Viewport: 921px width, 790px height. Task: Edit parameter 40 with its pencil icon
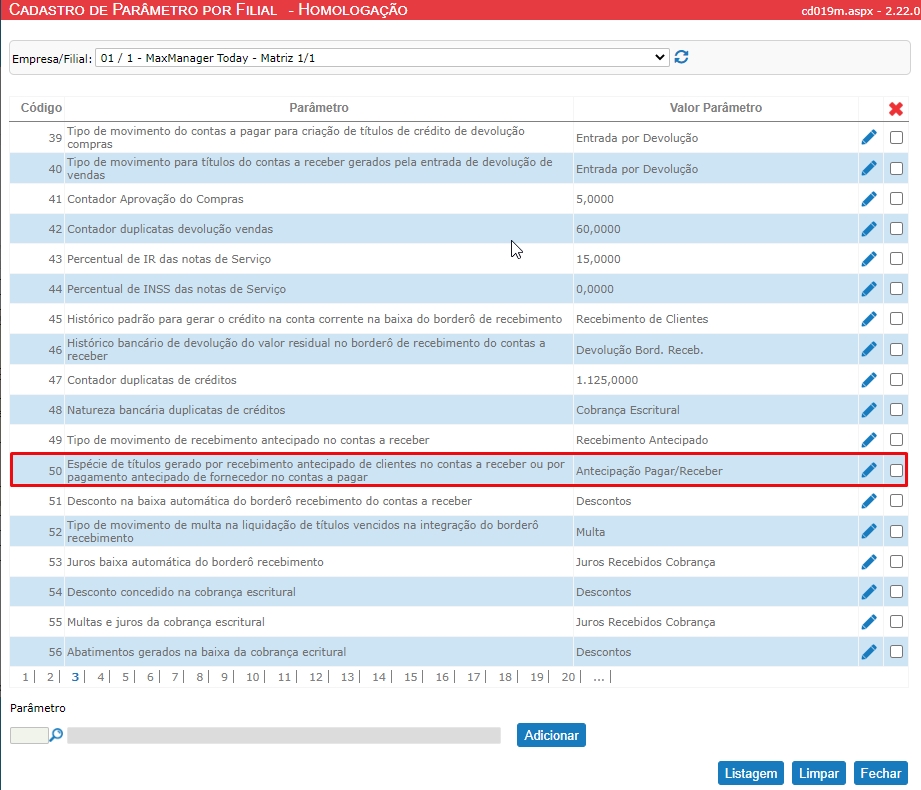869,169
